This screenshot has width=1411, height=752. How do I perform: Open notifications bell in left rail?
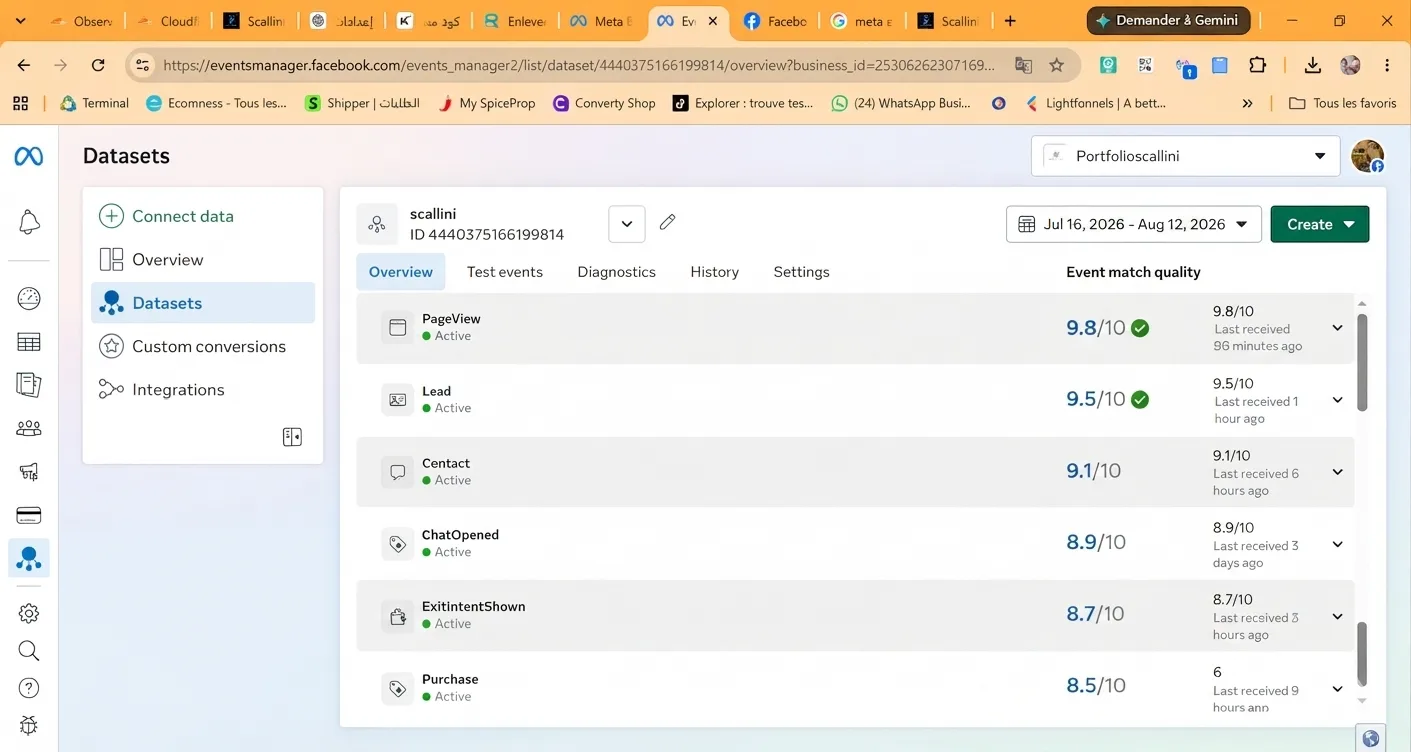point(29,222)
